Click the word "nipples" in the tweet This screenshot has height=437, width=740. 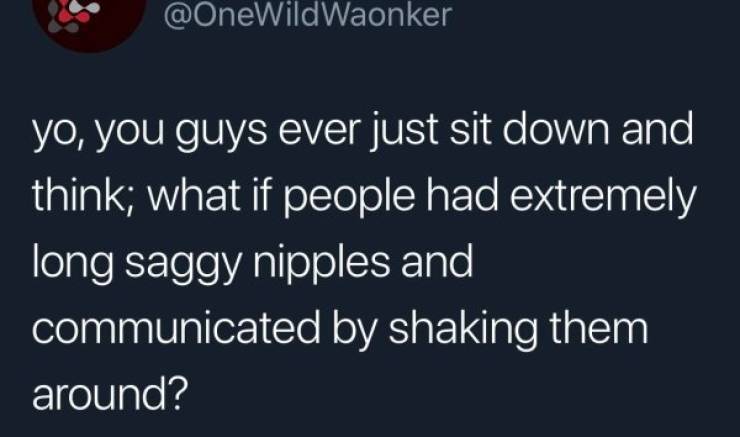[x=321, y=263]
